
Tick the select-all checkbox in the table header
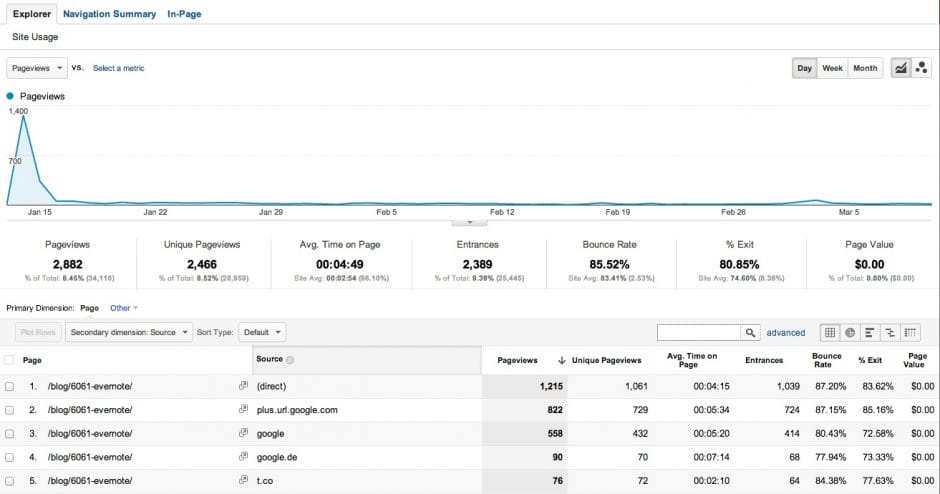click(10, 360)
